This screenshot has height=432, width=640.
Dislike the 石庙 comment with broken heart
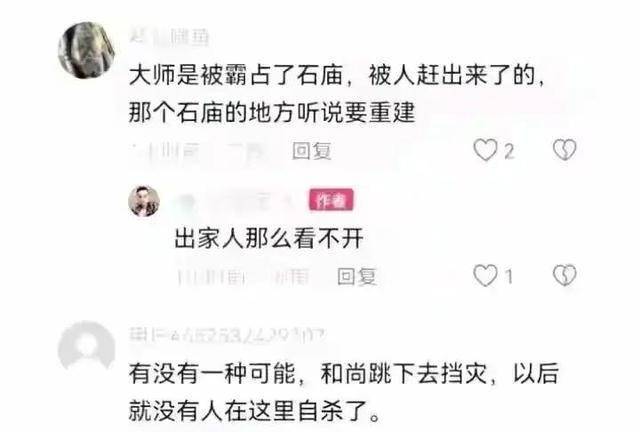click(564, 150)
